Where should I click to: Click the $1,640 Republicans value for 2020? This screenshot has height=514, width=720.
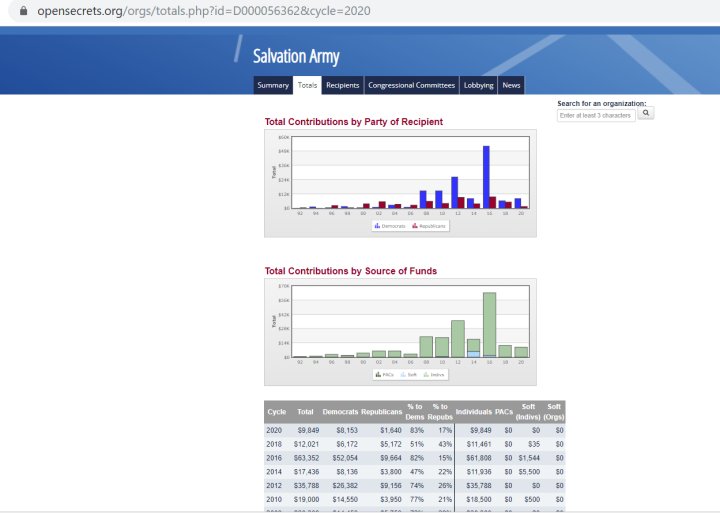point(391,430)
